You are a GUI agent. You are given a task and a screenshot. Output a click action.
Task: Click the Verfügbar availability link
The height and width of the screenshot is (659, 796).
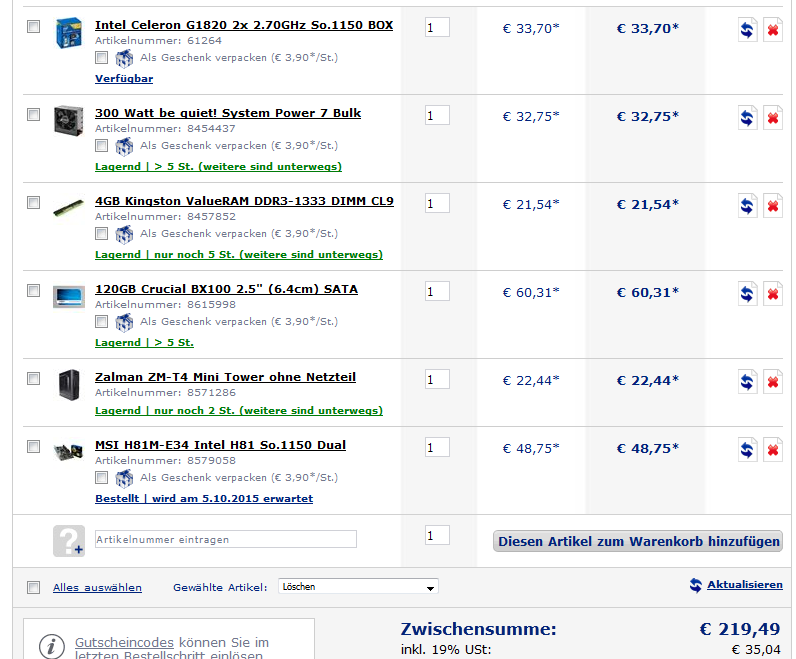point(124,79)
